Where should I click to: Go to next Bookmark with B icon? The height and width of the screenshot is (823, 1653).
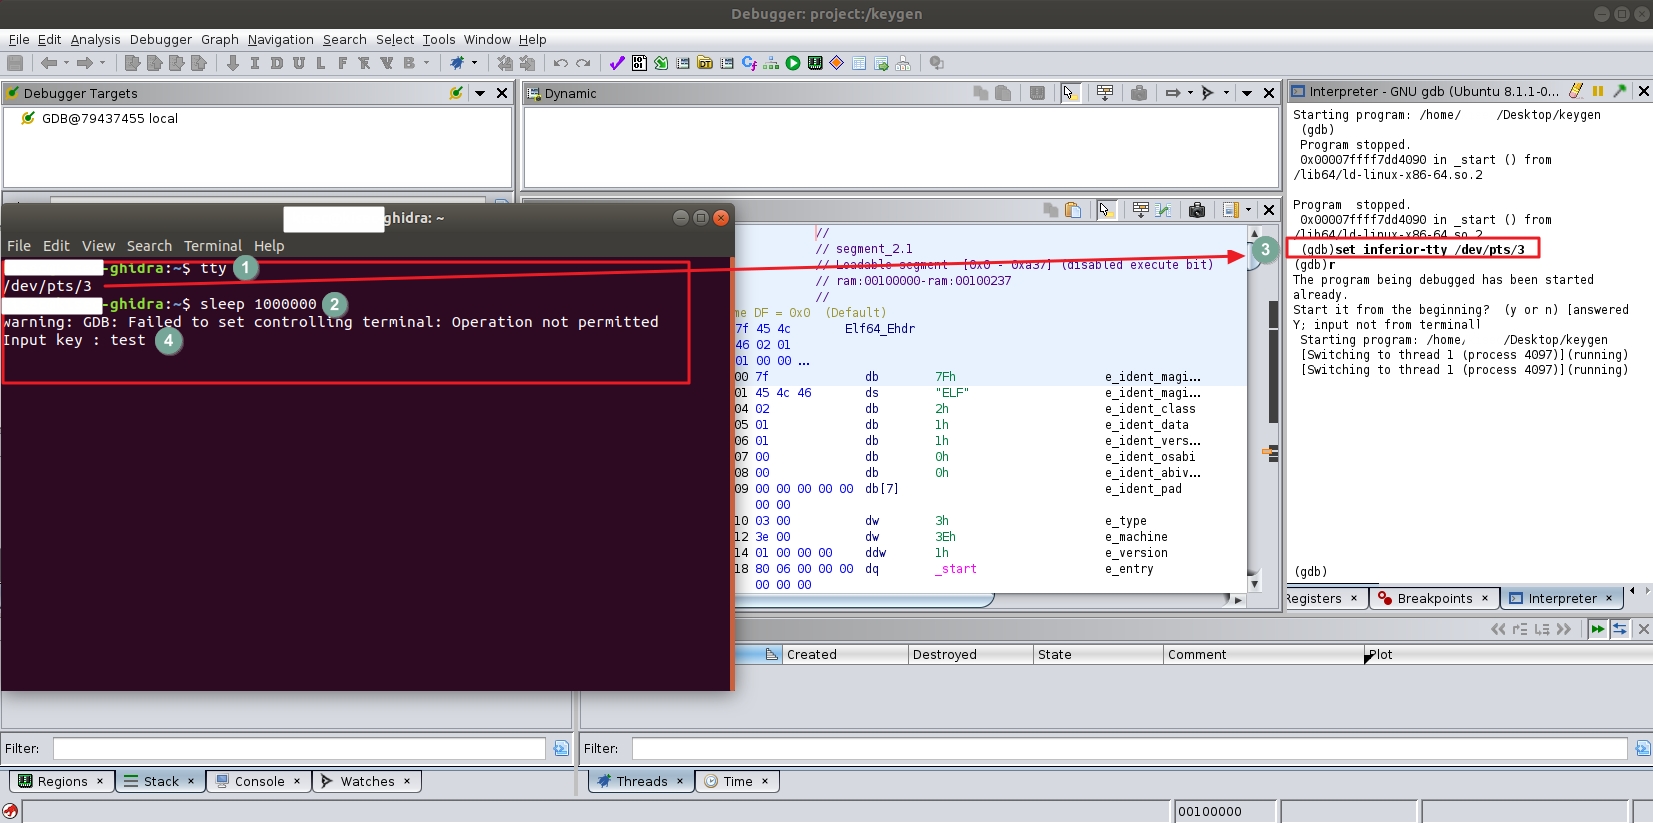click(x=409, y=63)
